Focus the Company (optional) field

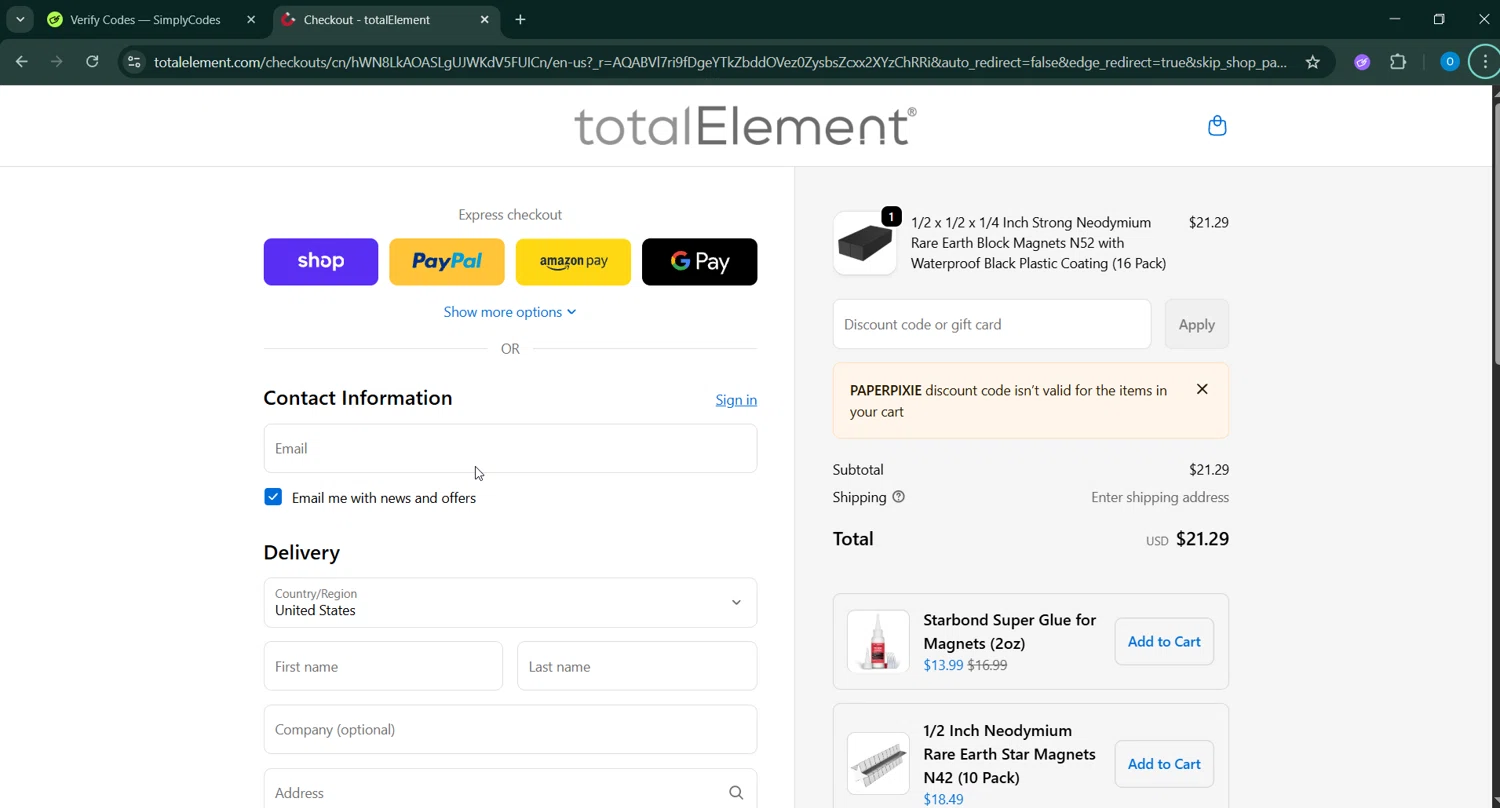(510, 729)
